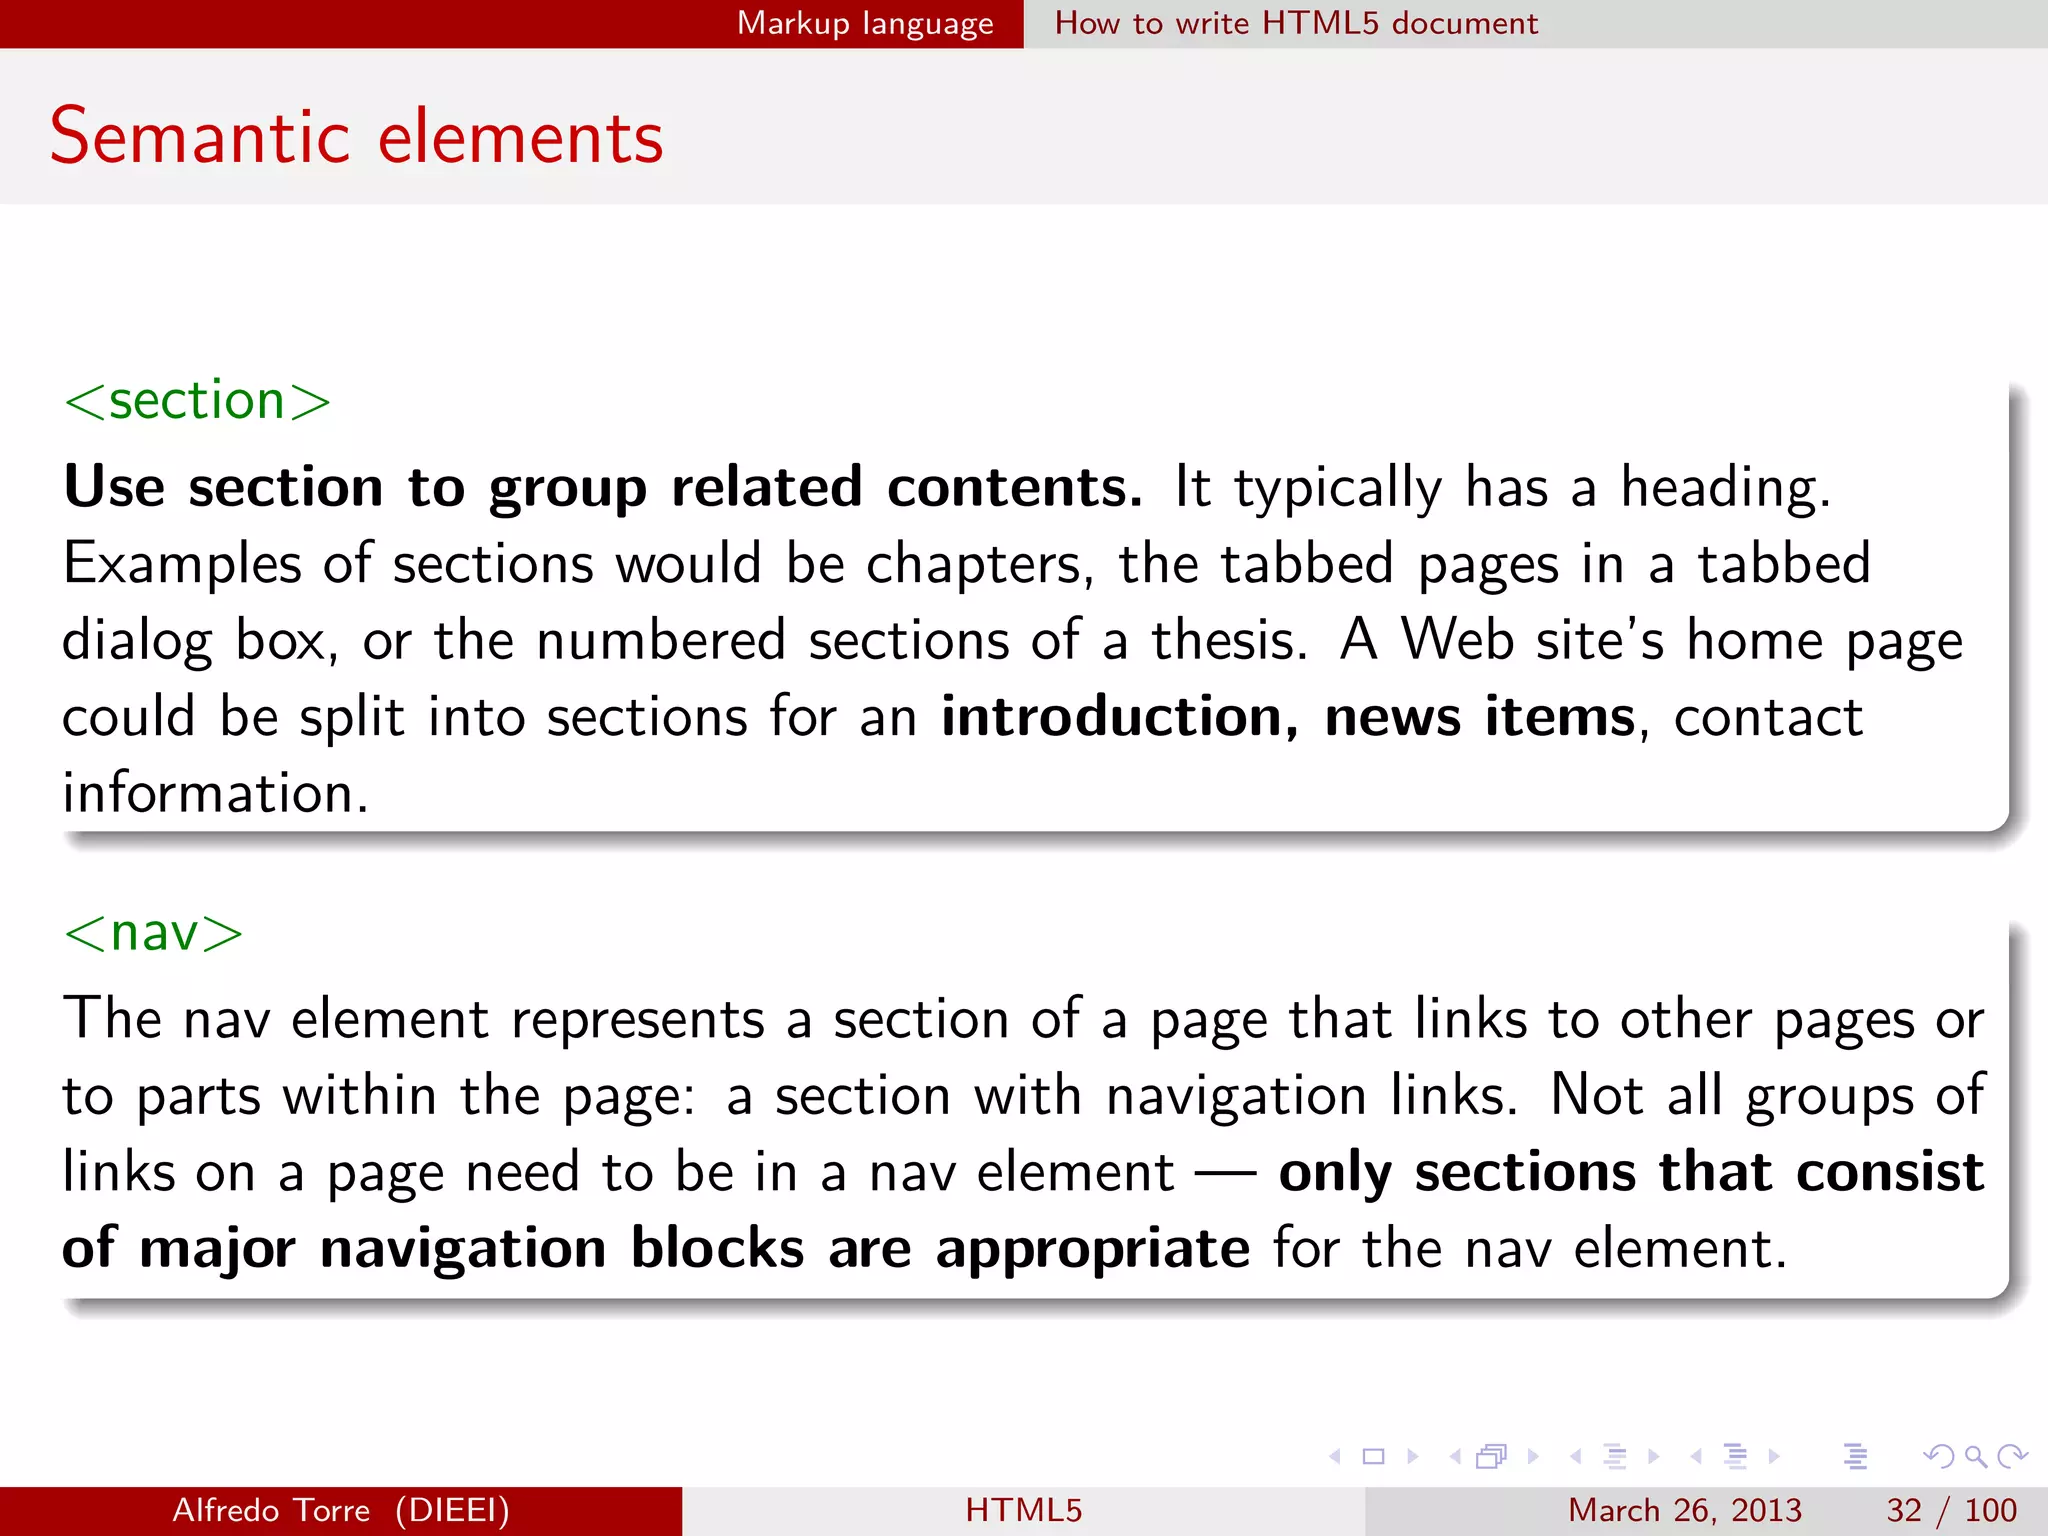Screen dimensions: 2048x1536
Task: Jump to next subsection arrow
Action: tap(1654, 1457)
